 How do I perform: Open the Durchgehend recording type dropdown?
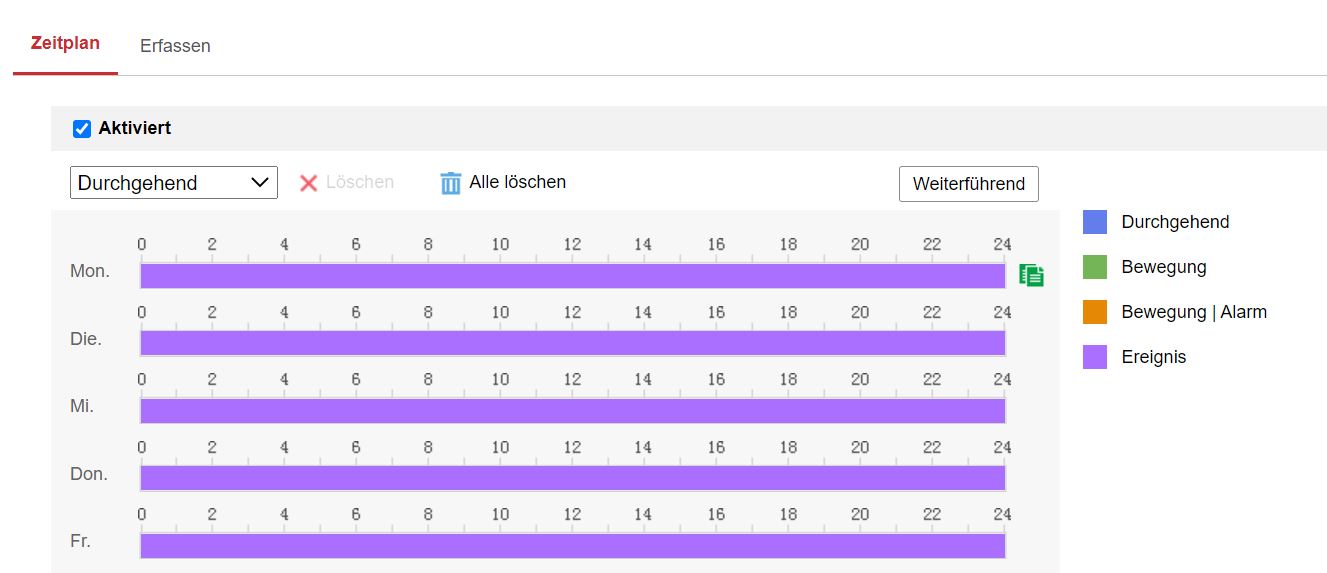coord(174,183)
